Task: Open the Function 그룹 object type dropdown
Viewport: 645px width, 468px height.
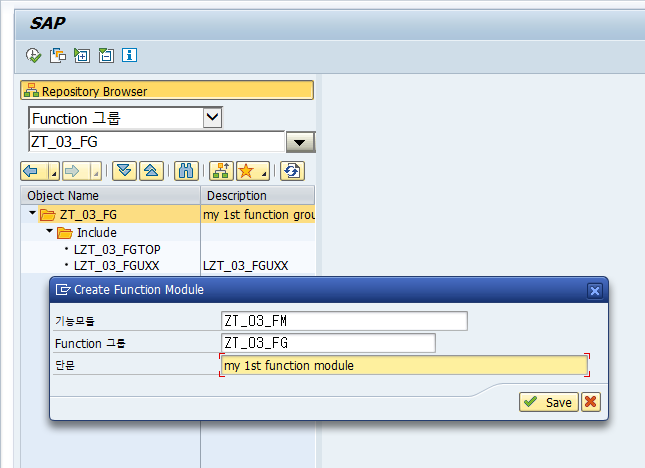Action: 212,118
